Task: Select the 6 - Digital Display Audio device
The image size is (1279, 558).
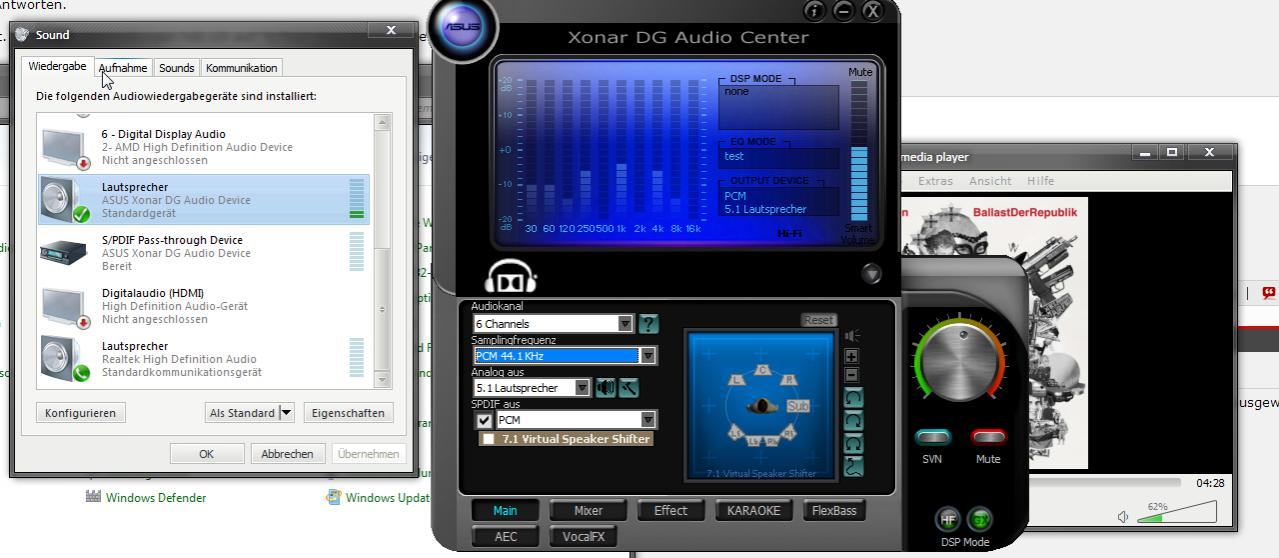Action: [x=204, y=147]
